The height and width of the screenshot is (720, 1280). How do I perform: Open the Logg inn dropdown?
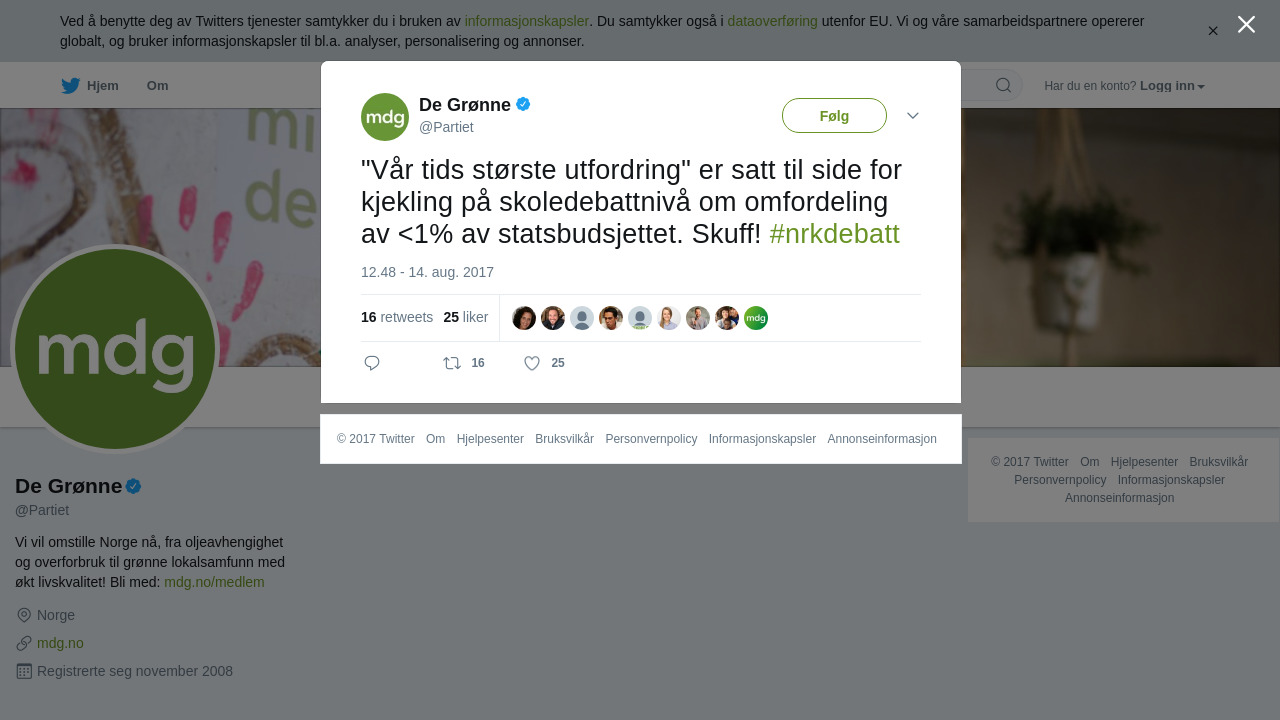pos(1172,86)
